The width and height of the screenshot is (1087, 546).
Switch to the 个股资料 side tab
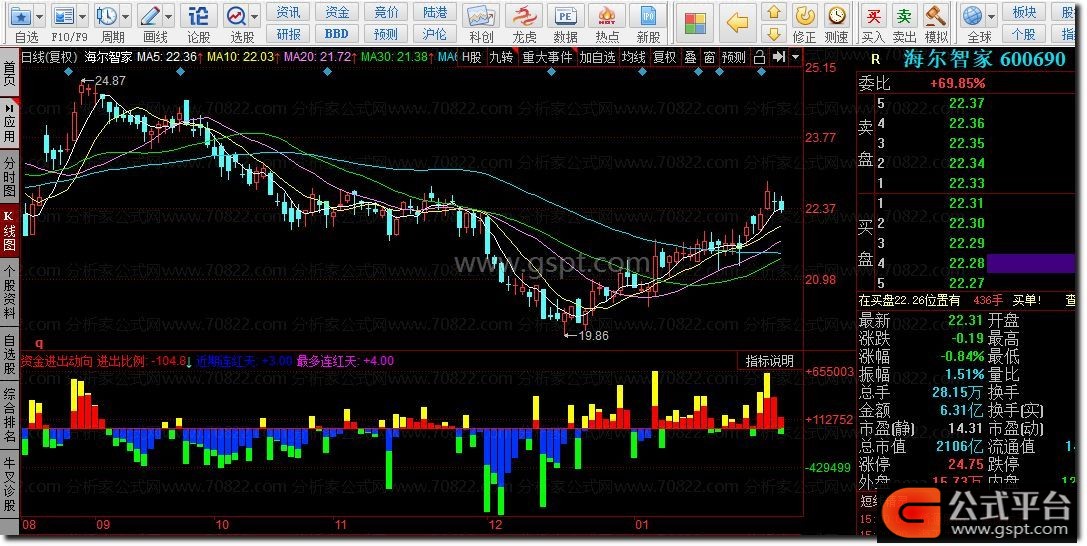click(10, 291)
